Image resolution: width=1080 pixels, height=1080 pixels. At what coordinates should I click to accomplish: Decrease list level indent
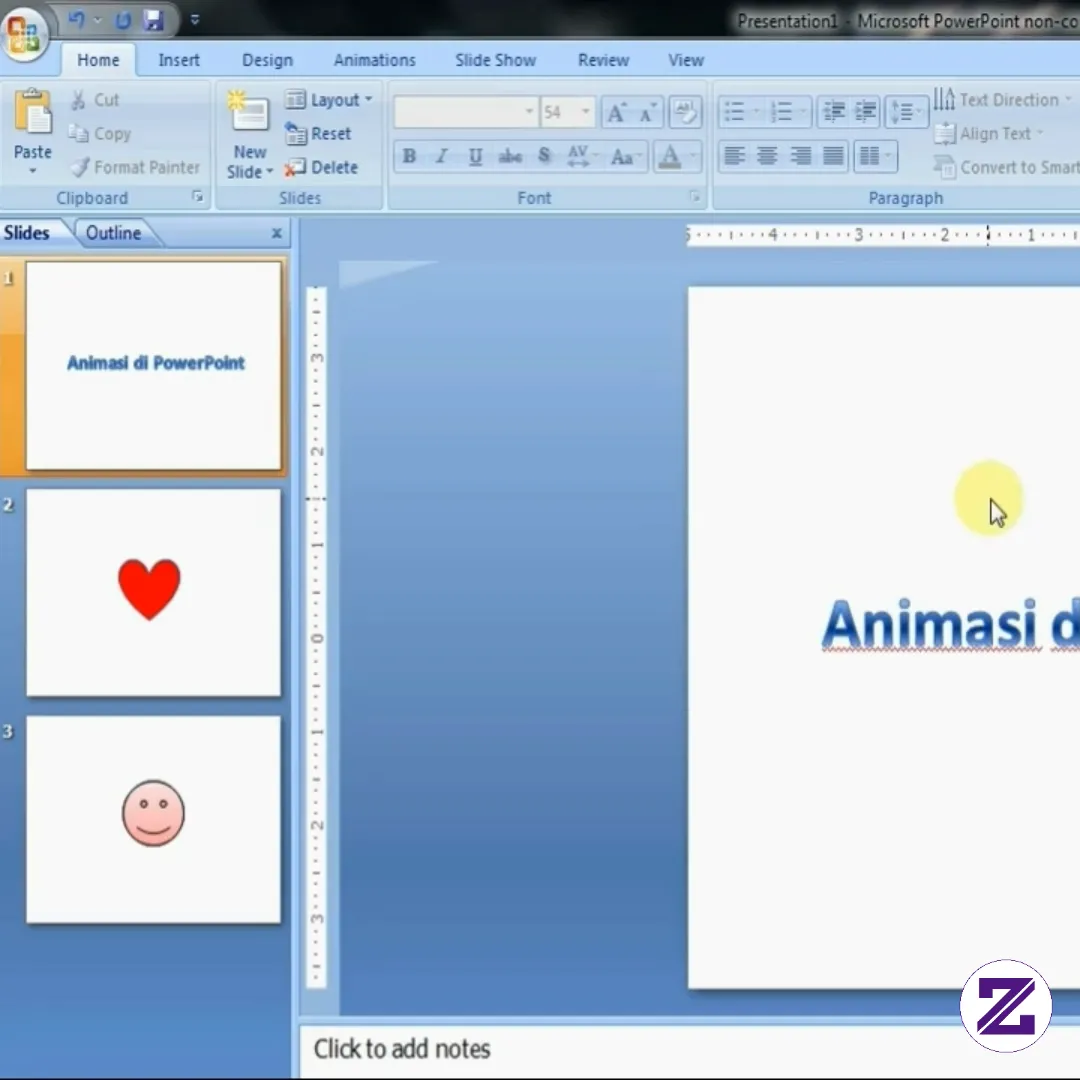click(x=833, y=112)
